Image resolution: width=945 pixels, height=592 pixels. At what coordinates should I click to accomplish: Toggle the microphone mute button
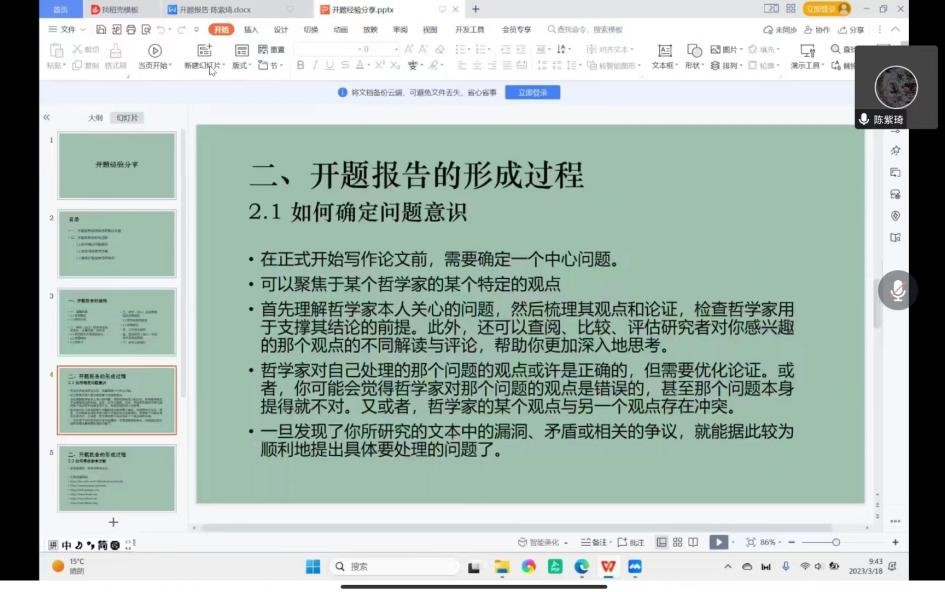[897, 290]
